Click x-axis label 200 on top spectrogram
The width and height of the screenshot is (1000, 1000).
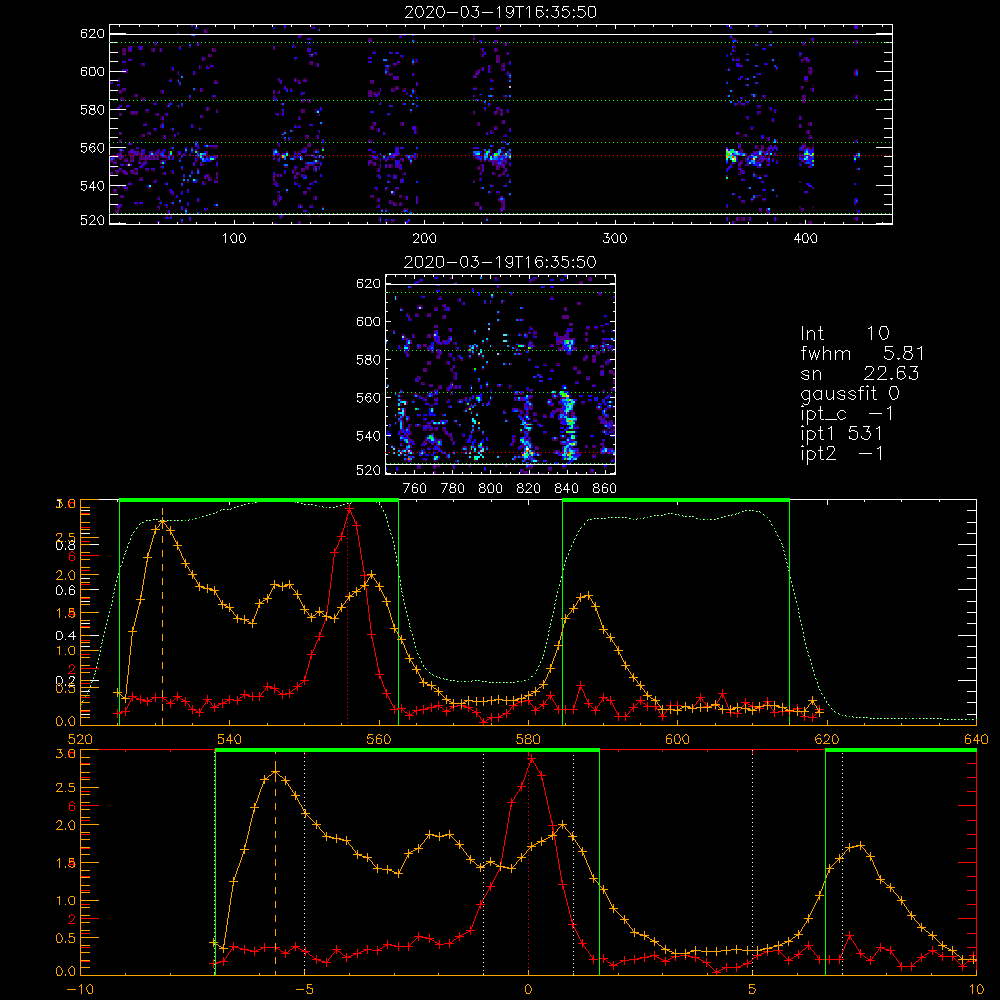point(424,239)
